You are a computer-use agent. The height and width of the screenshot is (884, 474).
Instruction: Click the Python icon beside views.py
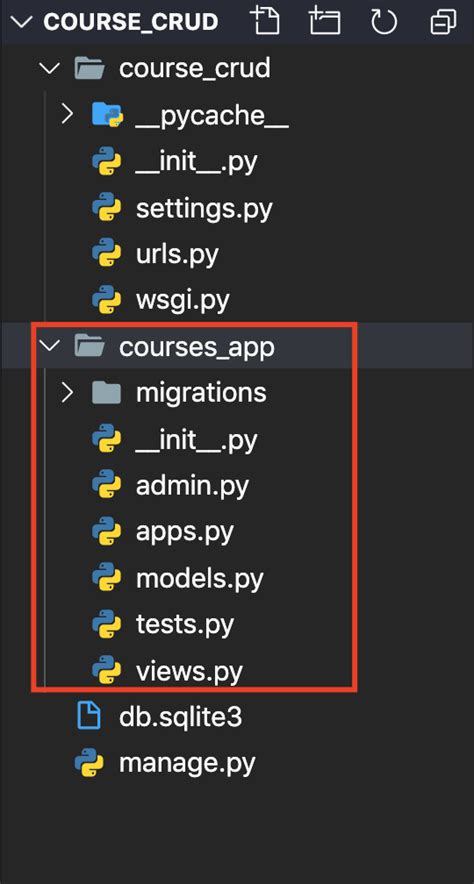click(107, 670)
